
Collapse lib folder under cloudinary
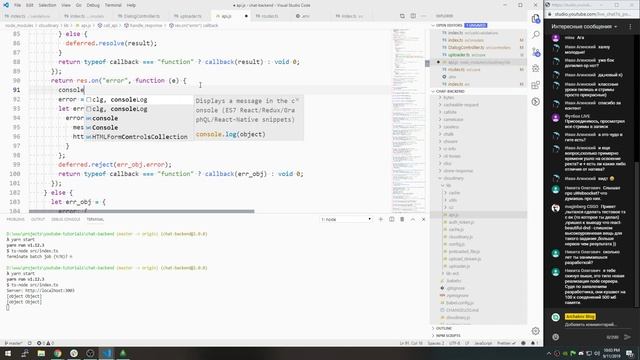(x=448, y=186)
